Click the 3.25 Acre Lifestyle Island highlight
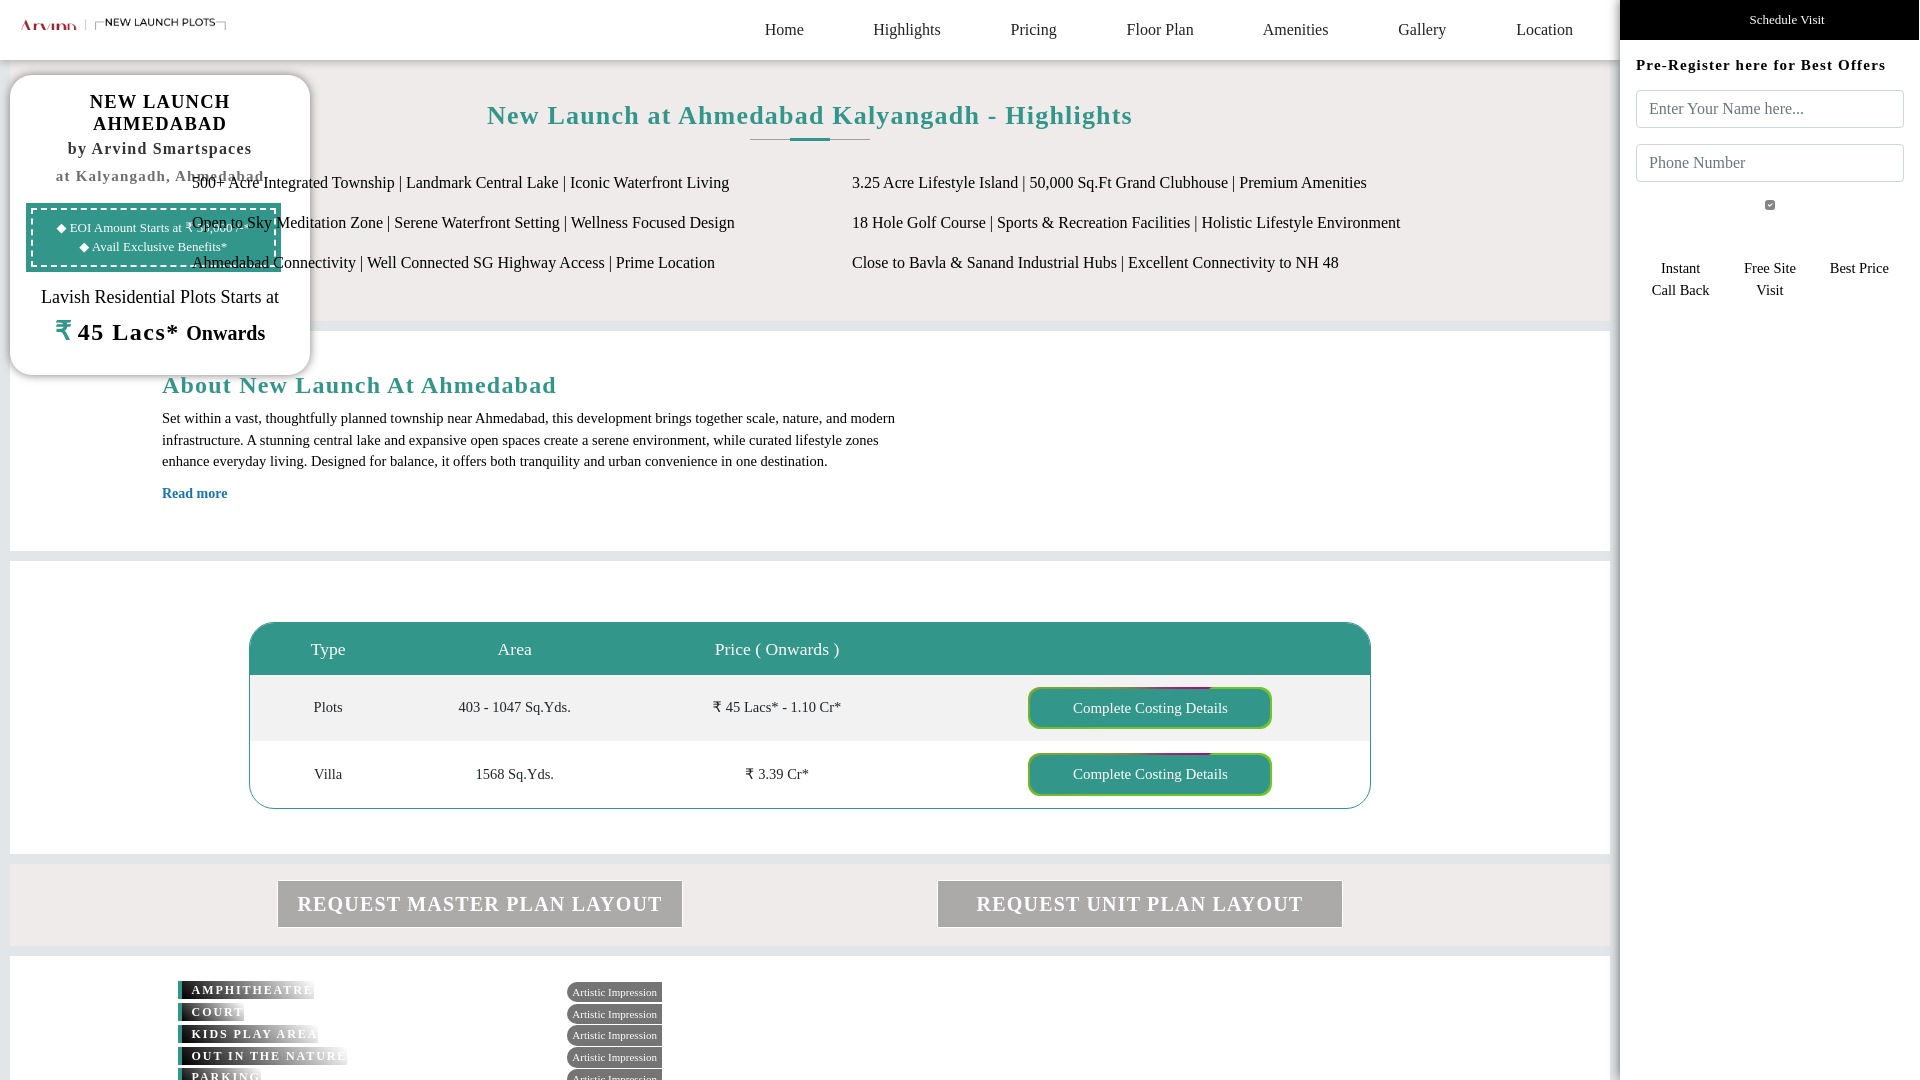Image resolution: width=1920 pixels, height=1080 pixels. click(1108, 183)
